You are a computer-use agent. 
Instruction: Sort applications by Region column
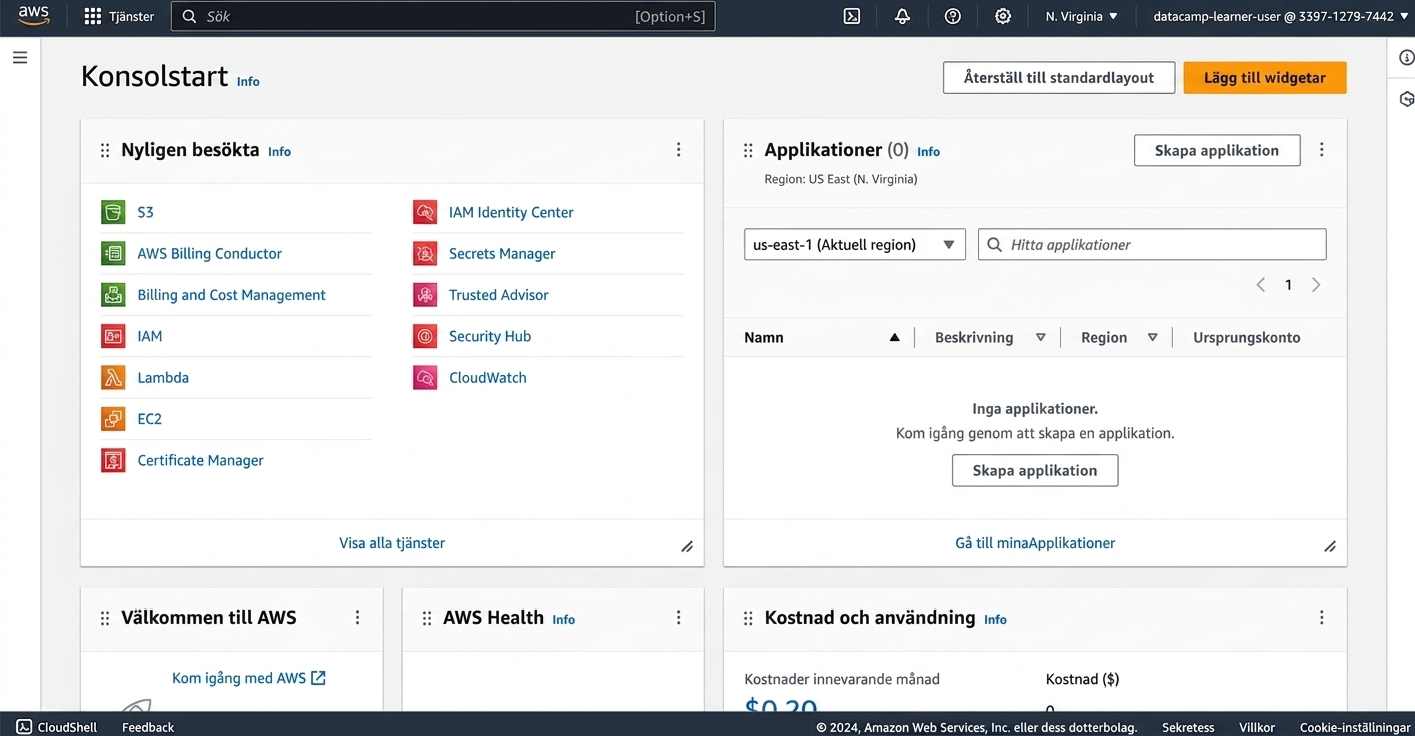(1119, 338)
